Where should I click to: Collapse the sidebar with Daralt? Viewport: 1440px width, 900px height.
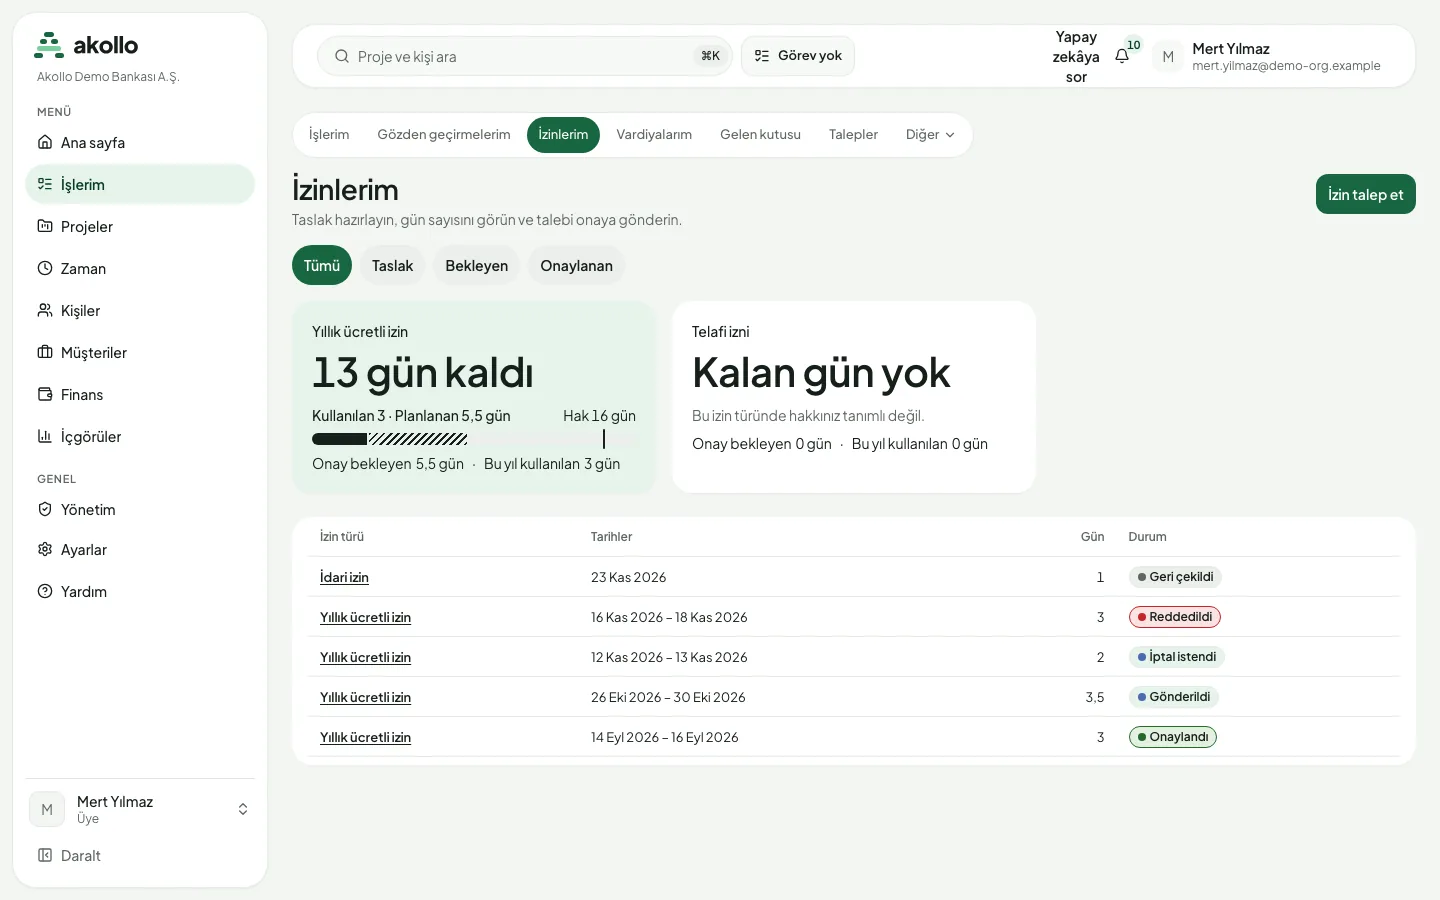[140, 856]
